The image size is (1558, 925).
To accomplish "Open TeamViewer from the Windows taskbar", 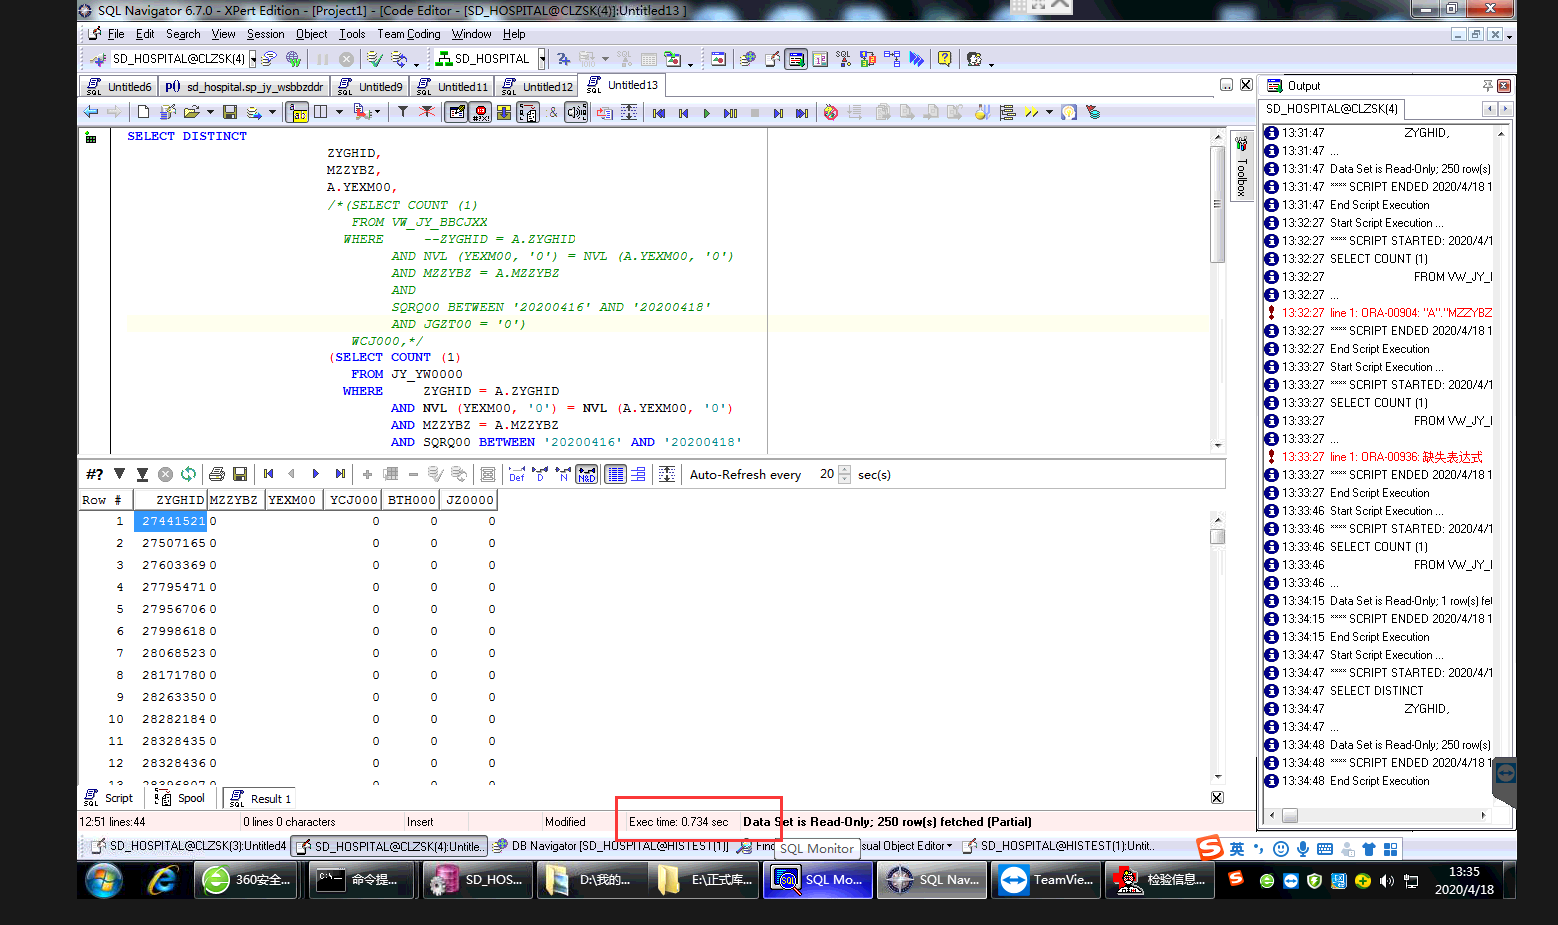I will click(x=1048, y=880).
